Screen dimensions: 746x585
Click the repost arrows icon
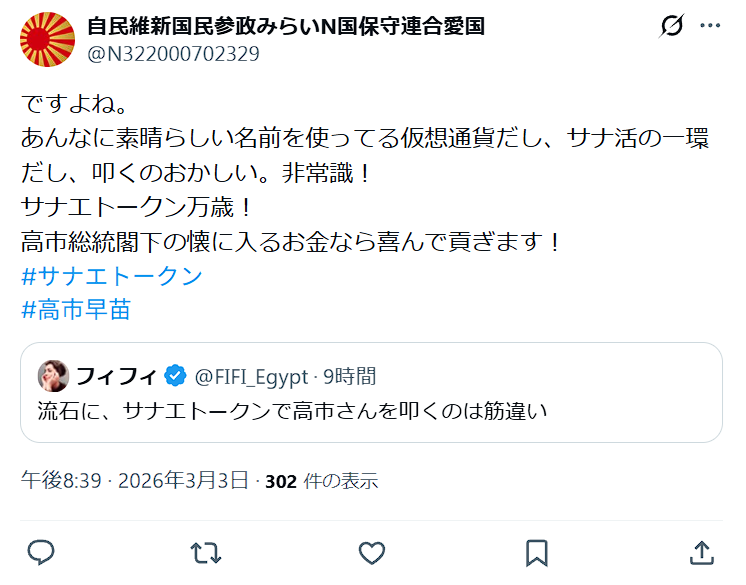(x=205, y=552)
